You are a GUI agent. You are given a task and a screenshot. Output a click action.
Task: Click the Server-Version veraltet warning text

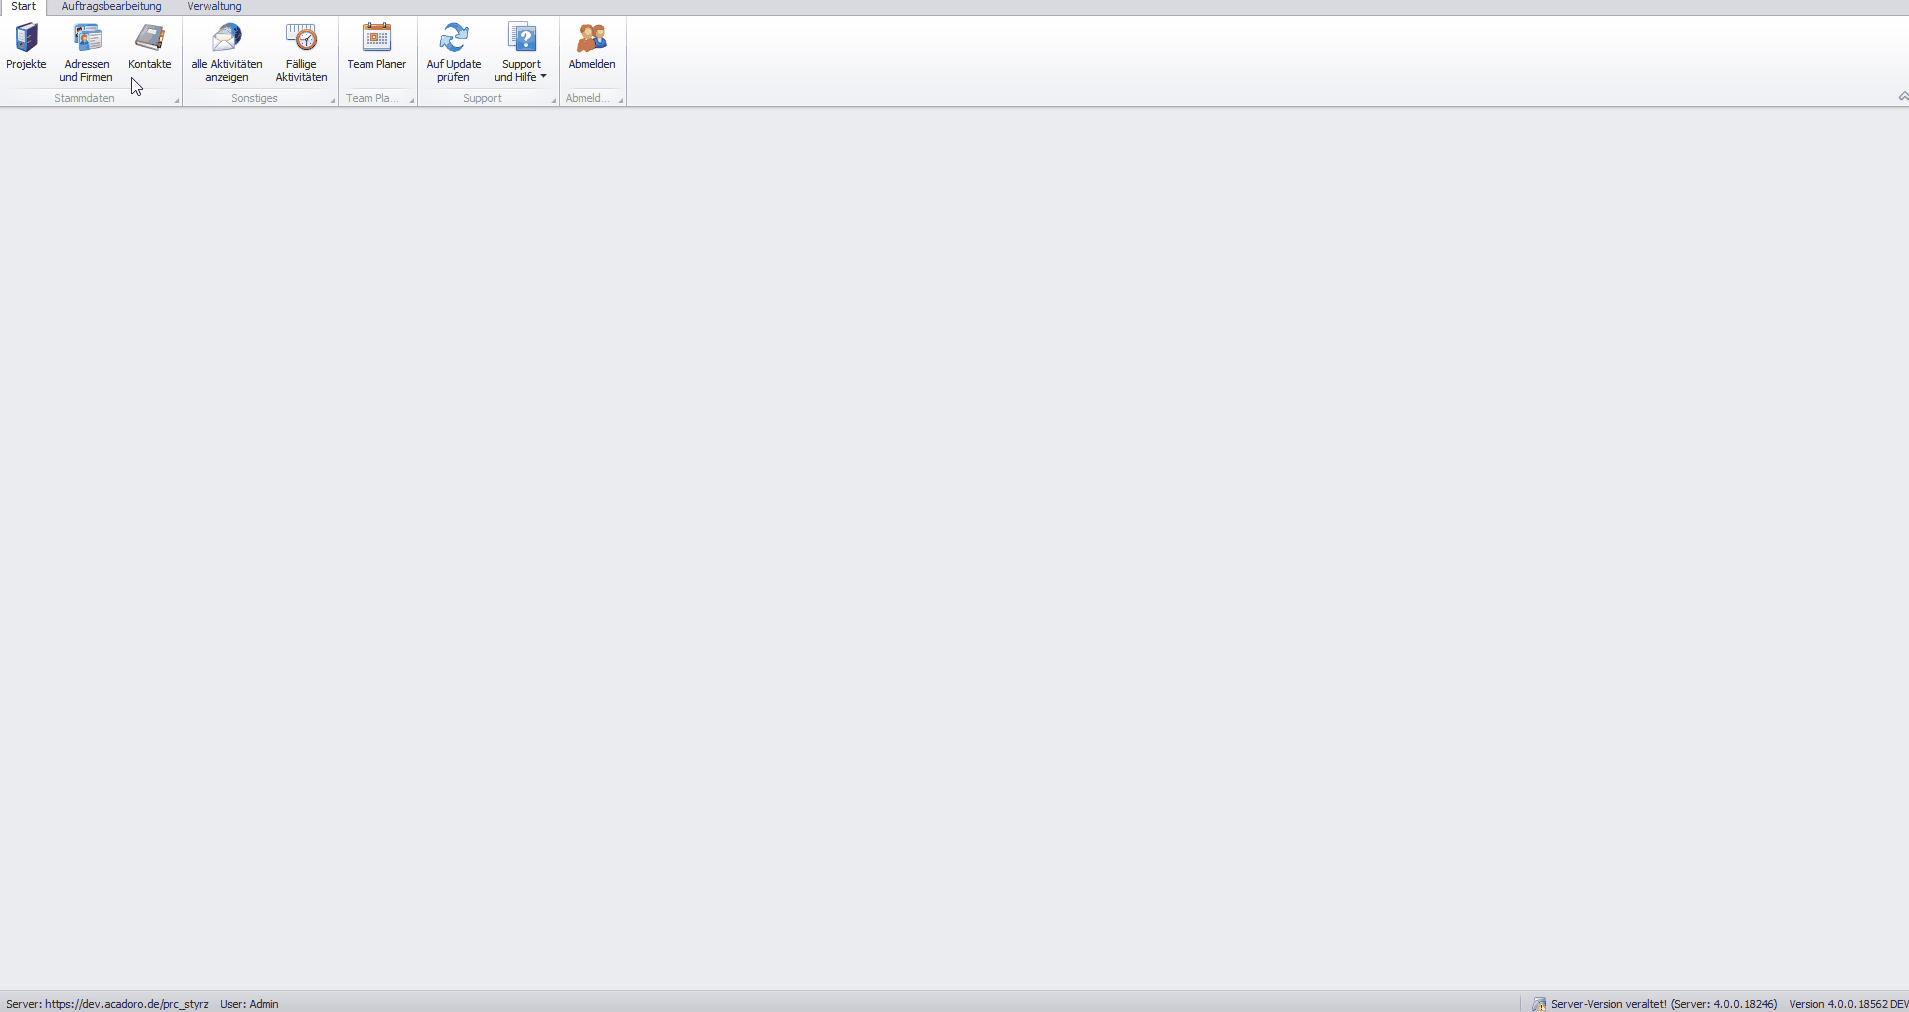tap(1664, 1004)
